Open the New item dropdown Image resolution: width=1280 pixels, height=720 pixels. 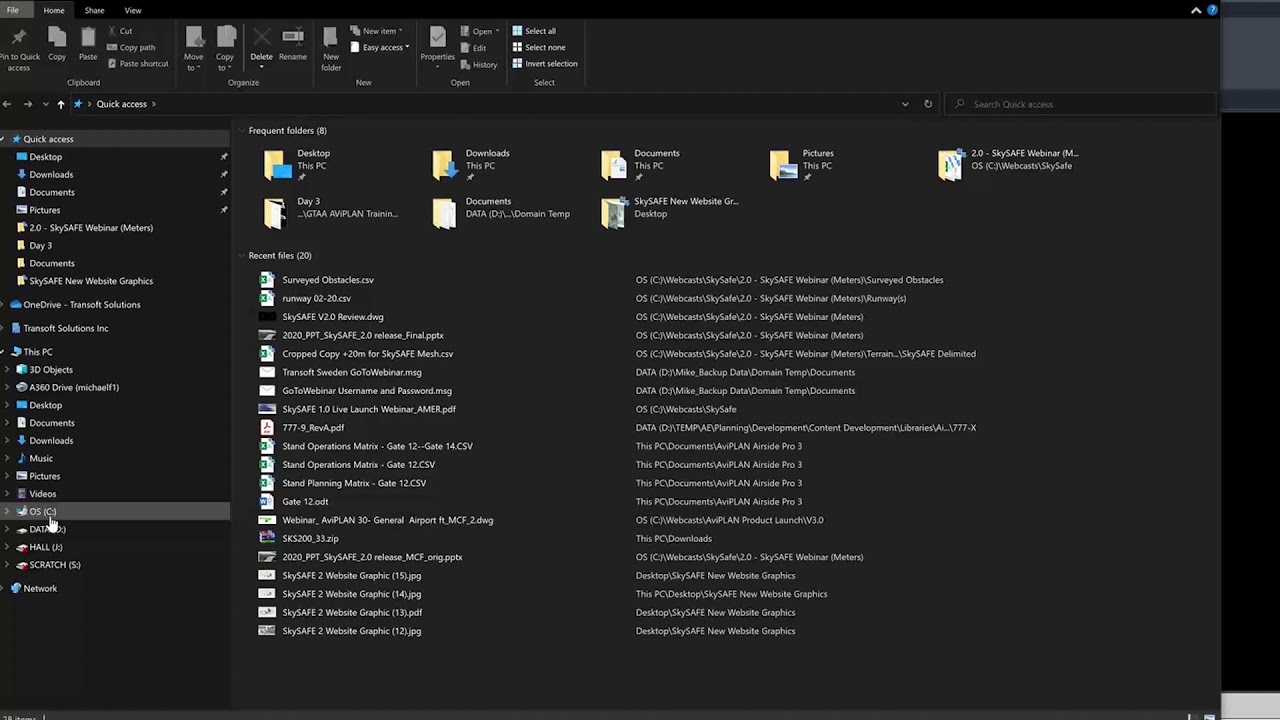pos(376,31)
